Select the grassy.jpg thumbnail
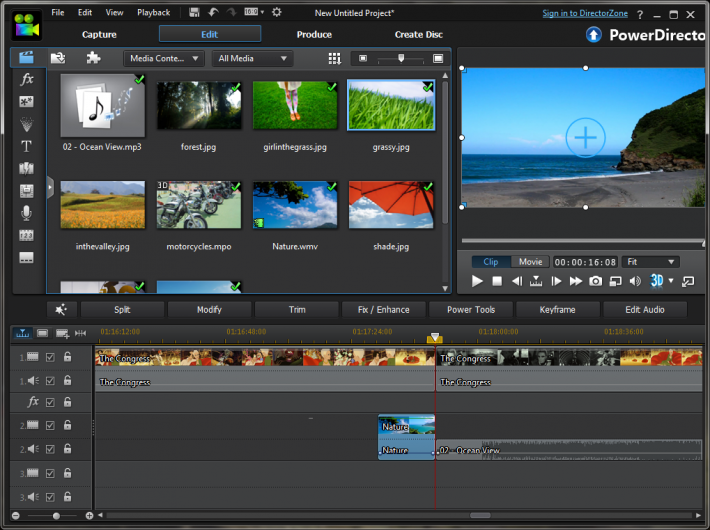Image resolution: width=710 pixels, height=530 pixels. click(391, 105)
